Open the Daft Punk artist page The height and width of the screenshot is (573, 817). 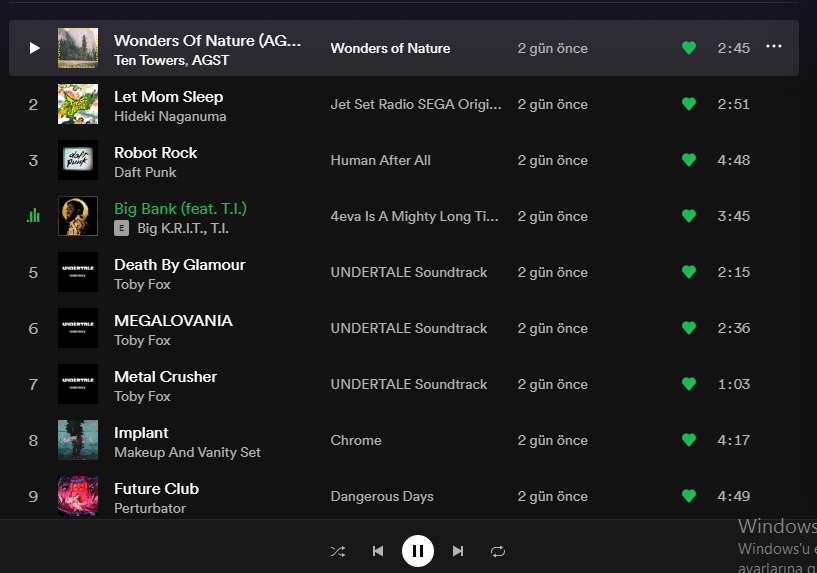[x=145, y=172]
